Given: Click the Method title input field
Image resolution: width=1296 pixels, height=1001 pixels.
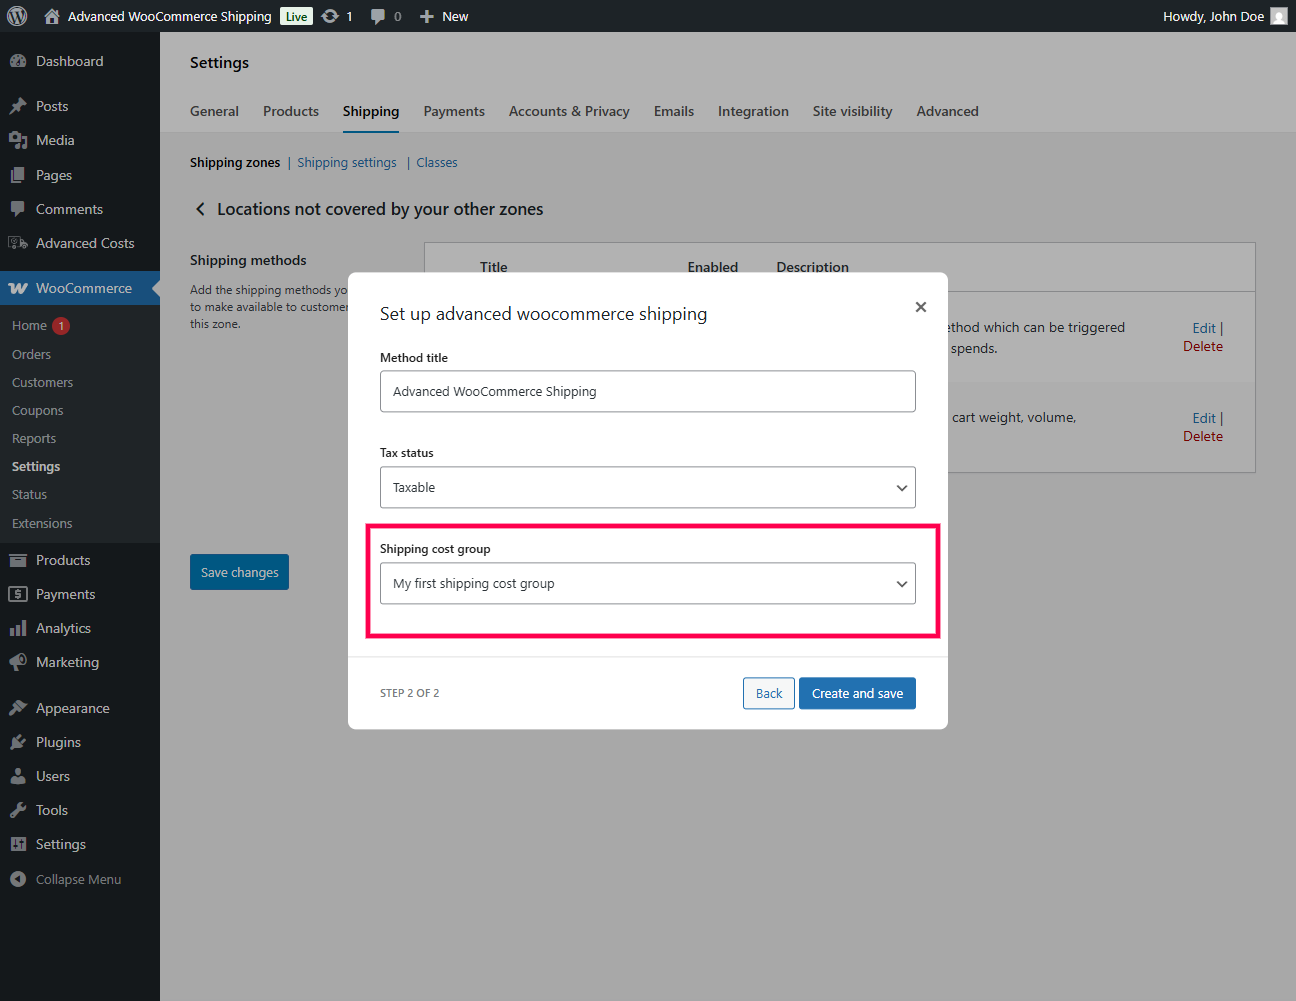Looking at the screenshot, I should point(647,392).
